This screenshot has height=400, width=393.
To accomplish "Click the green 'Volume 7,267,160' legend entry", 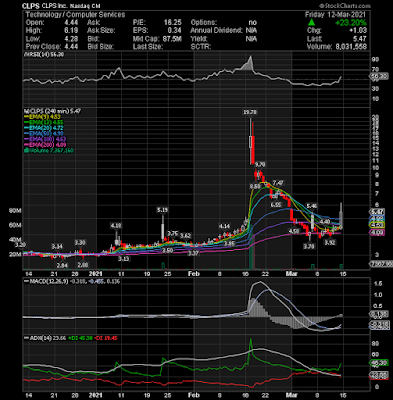I will (x=48, y=150).
